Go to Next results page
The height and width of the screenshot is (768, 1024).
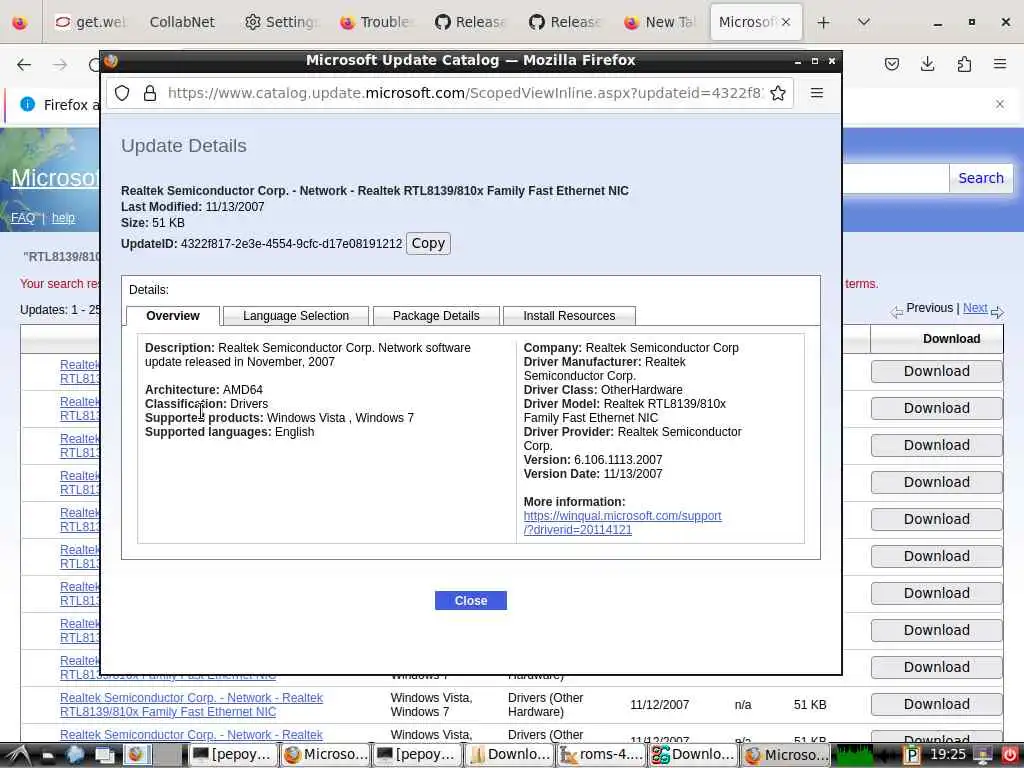pyautogui.click(x=975, y=308)
